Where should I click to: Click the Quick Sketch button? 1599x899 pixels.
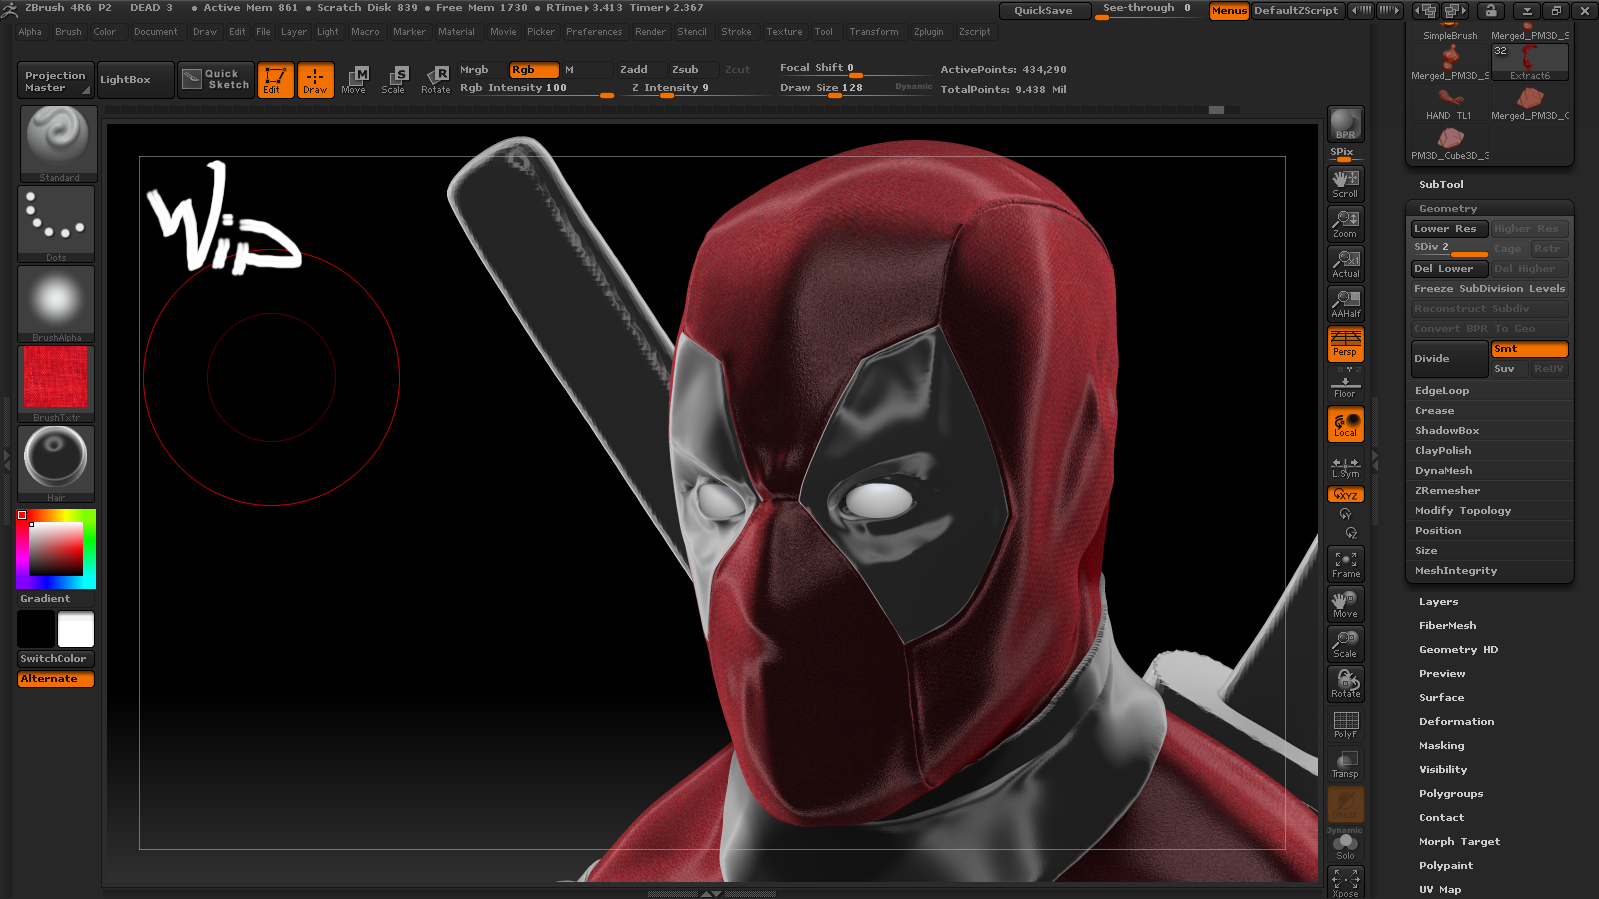217,80
